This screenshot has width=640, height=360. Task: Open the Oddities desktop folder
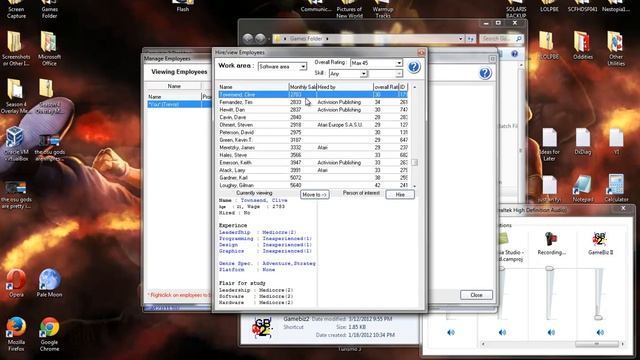coord(582,45)
